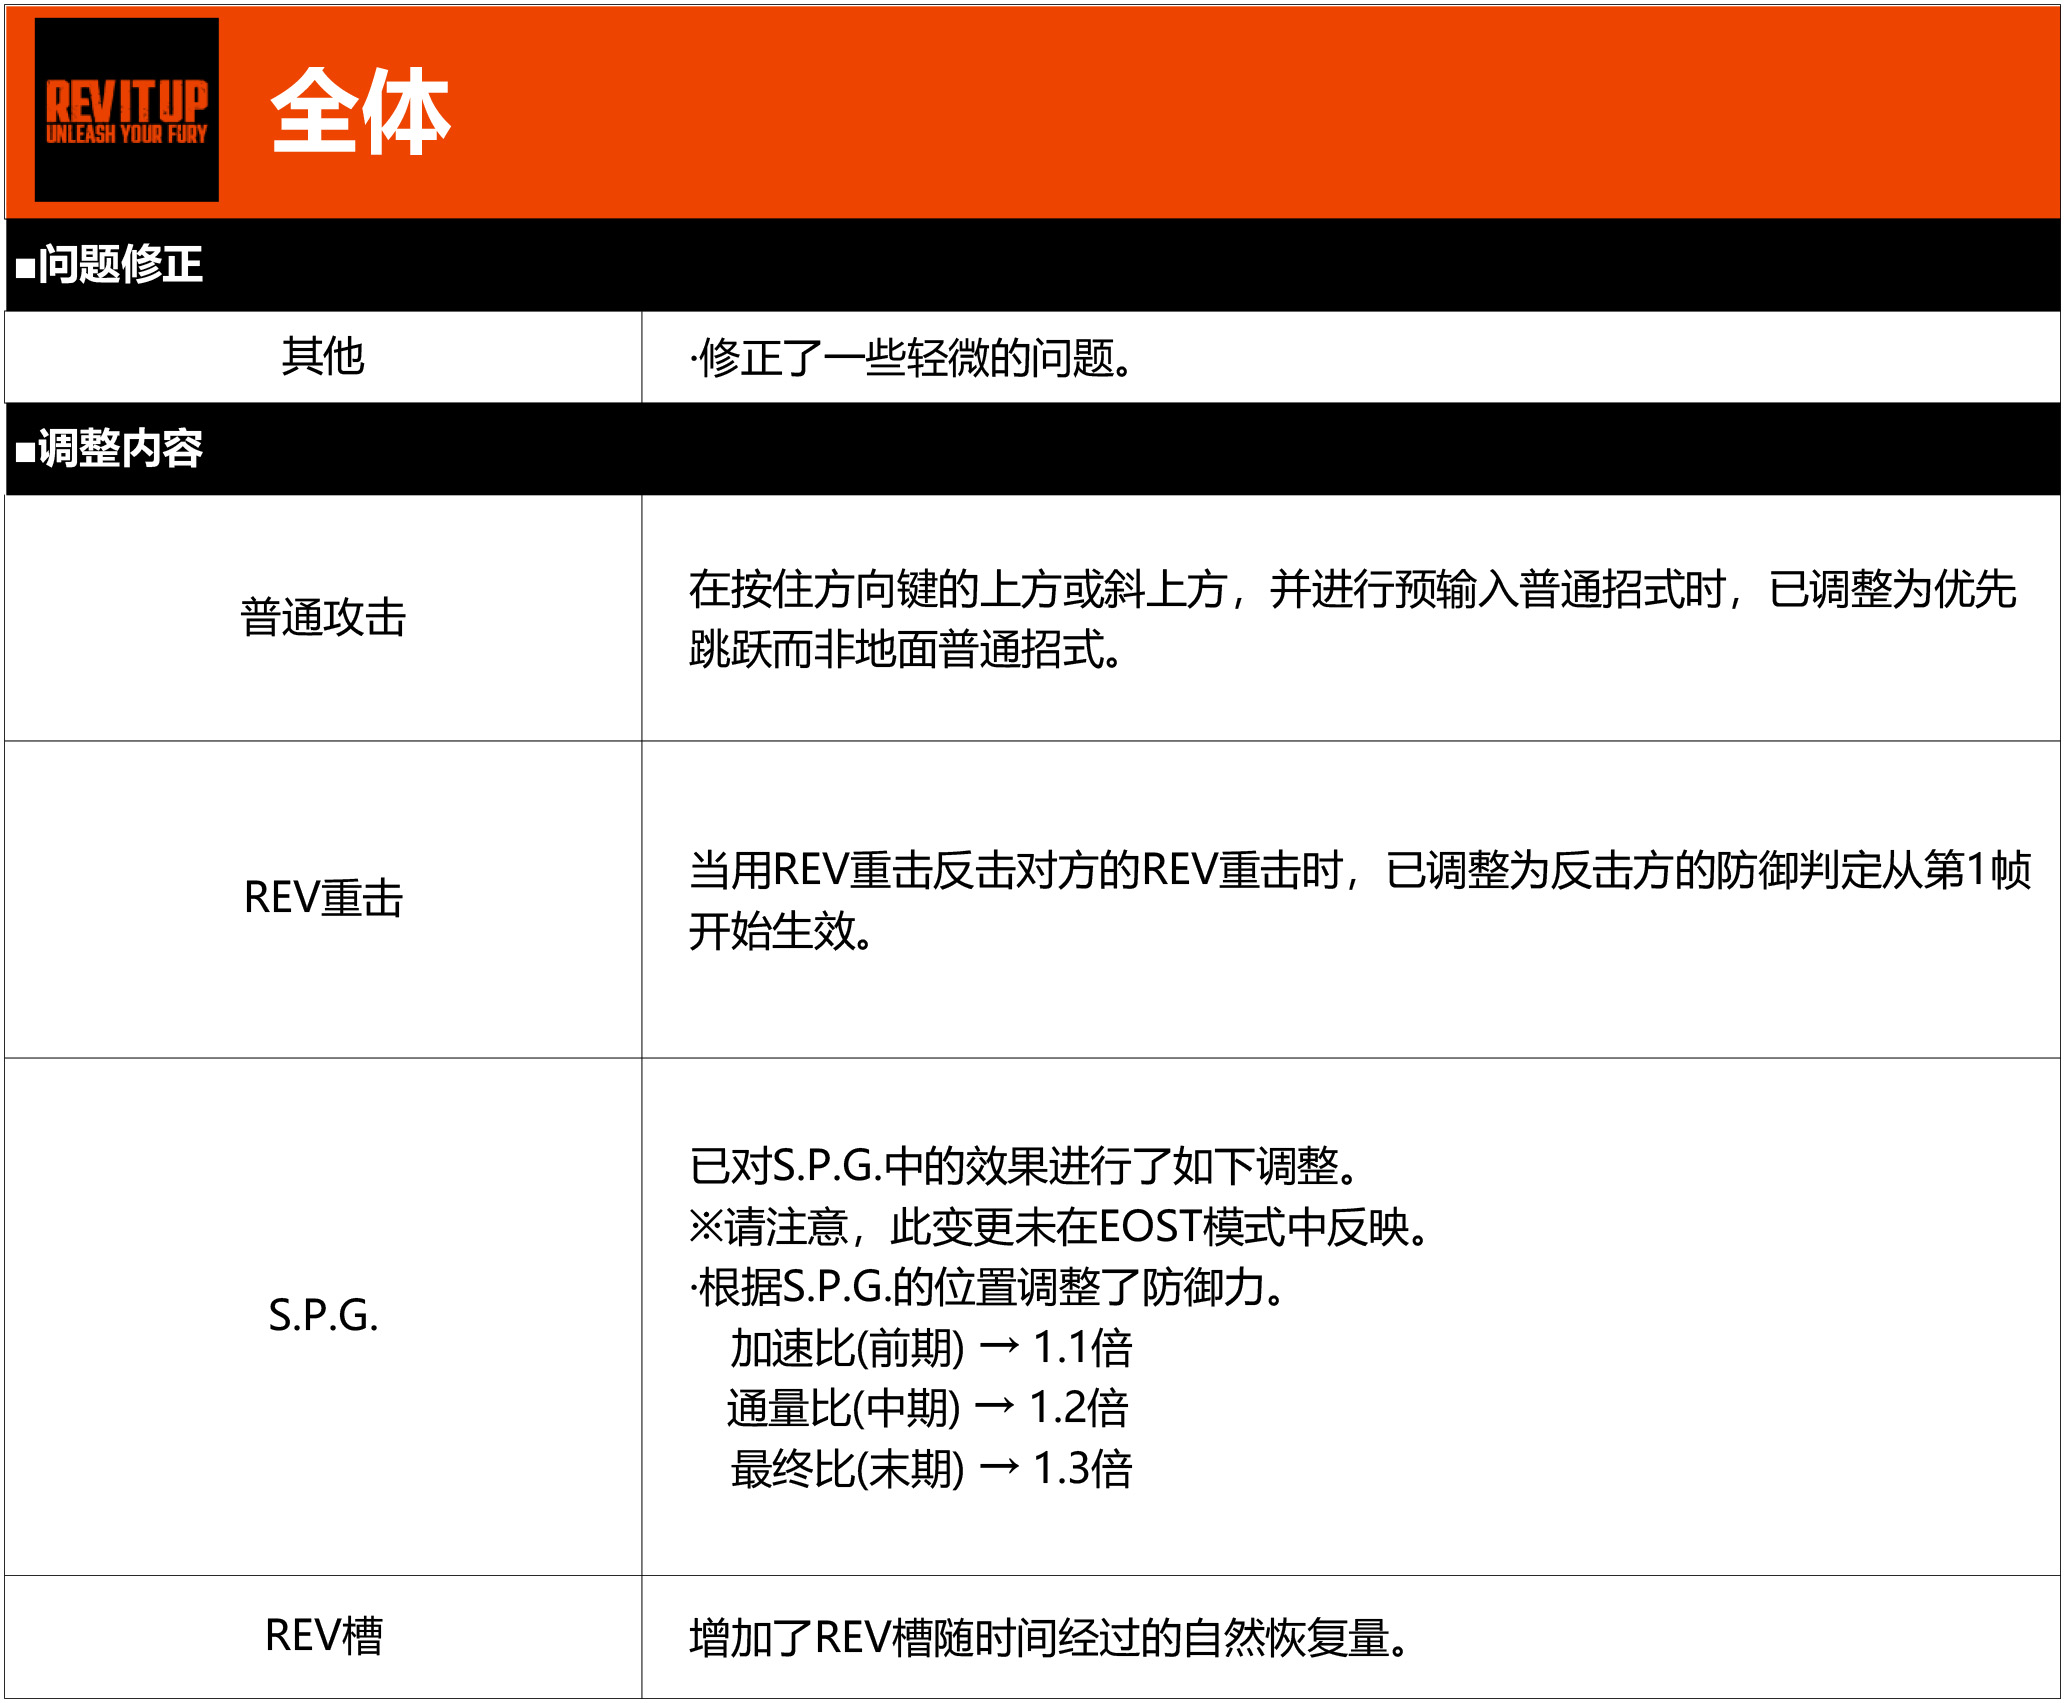Click the 通量比(中期) 1.2倍 line
The height and width of the screenshot is (1703, 2065).
click(927, 1409)
